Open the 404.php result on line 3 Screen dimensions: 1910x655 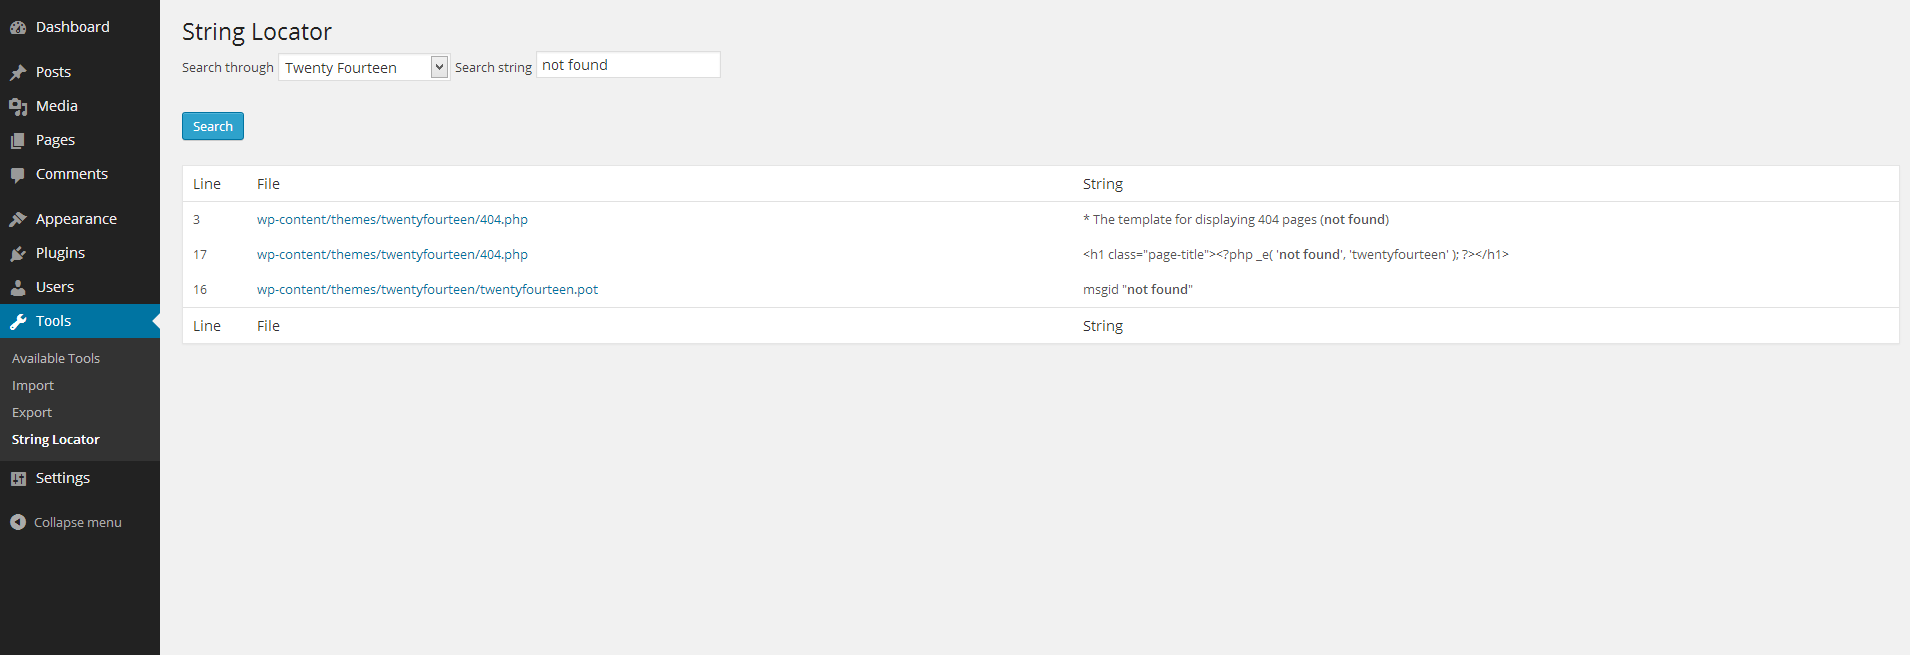(x=392, y=220)
